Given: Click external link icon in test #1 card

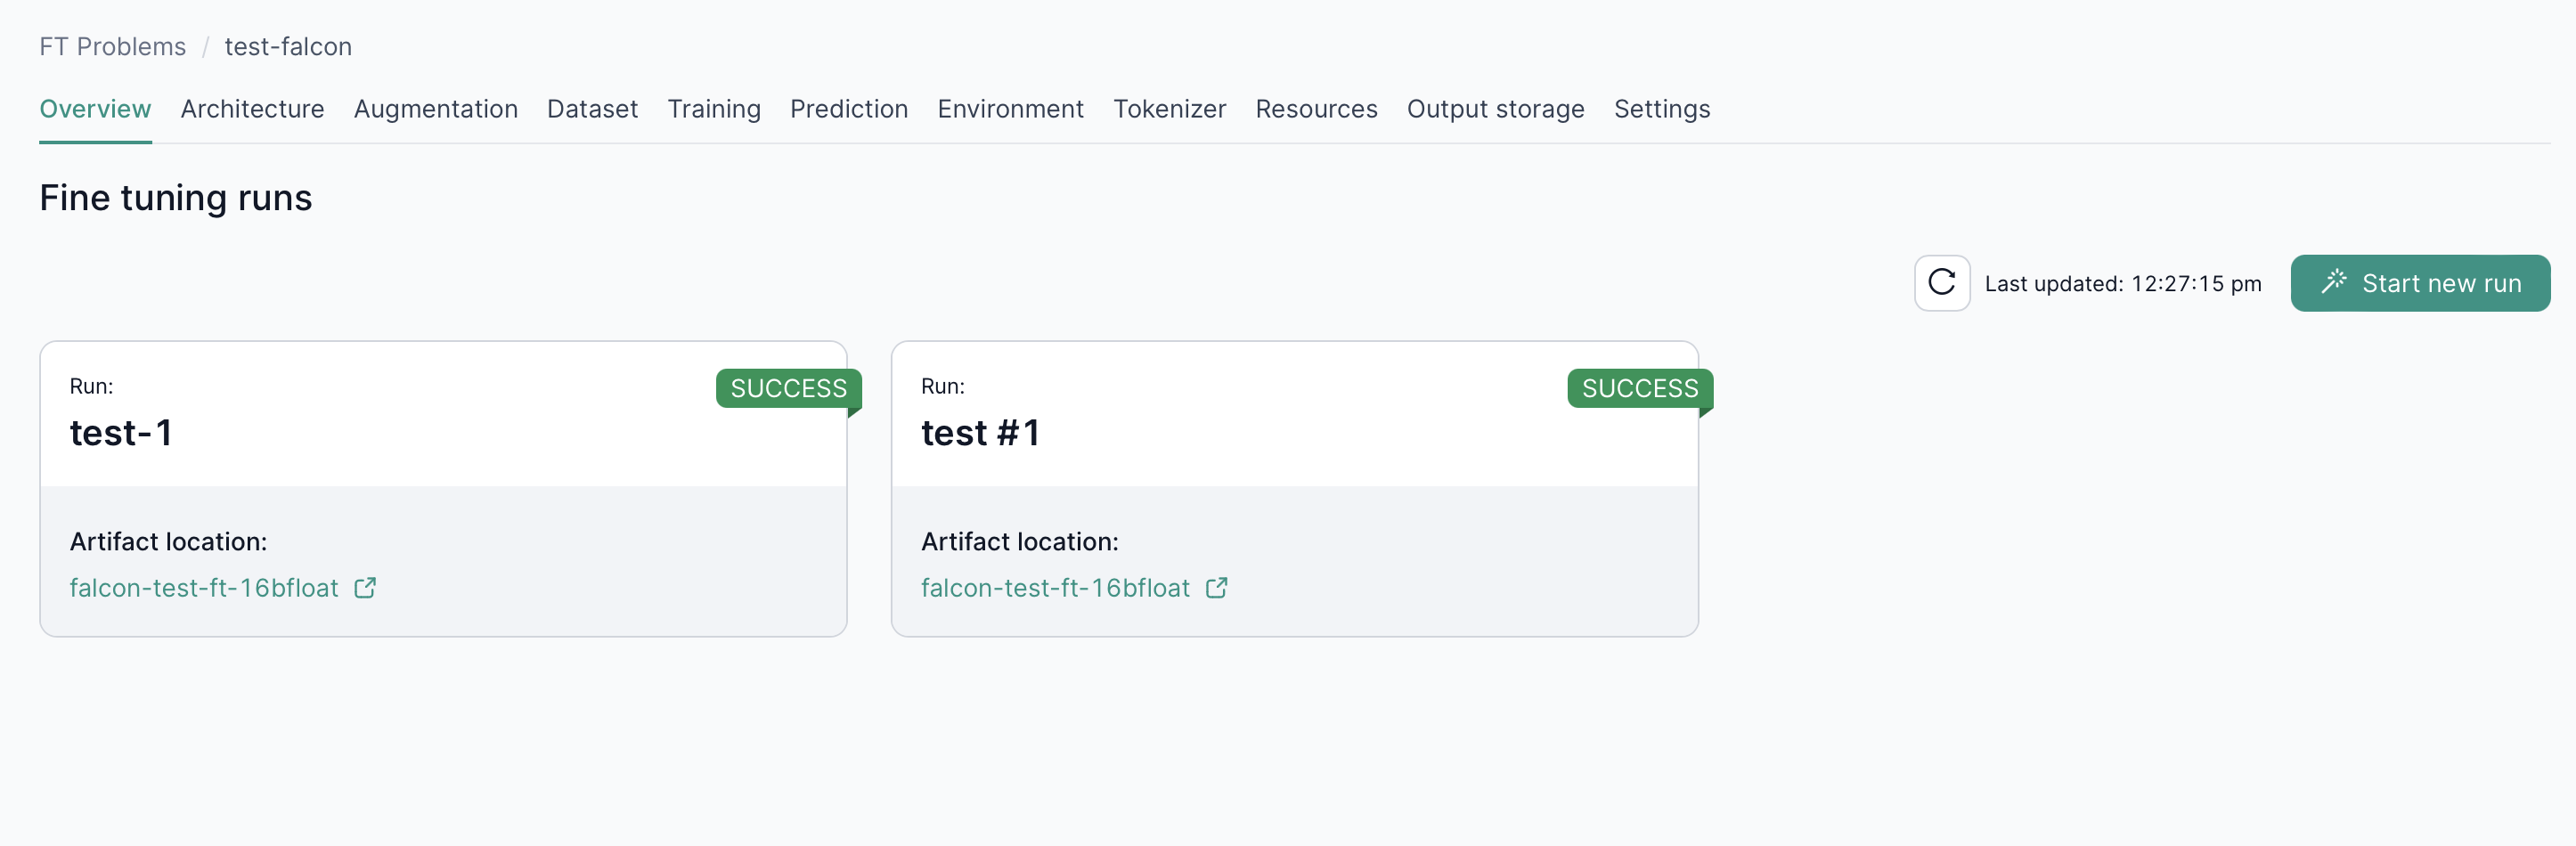Looking at the screenshot, I should (x=1216, y=588).
